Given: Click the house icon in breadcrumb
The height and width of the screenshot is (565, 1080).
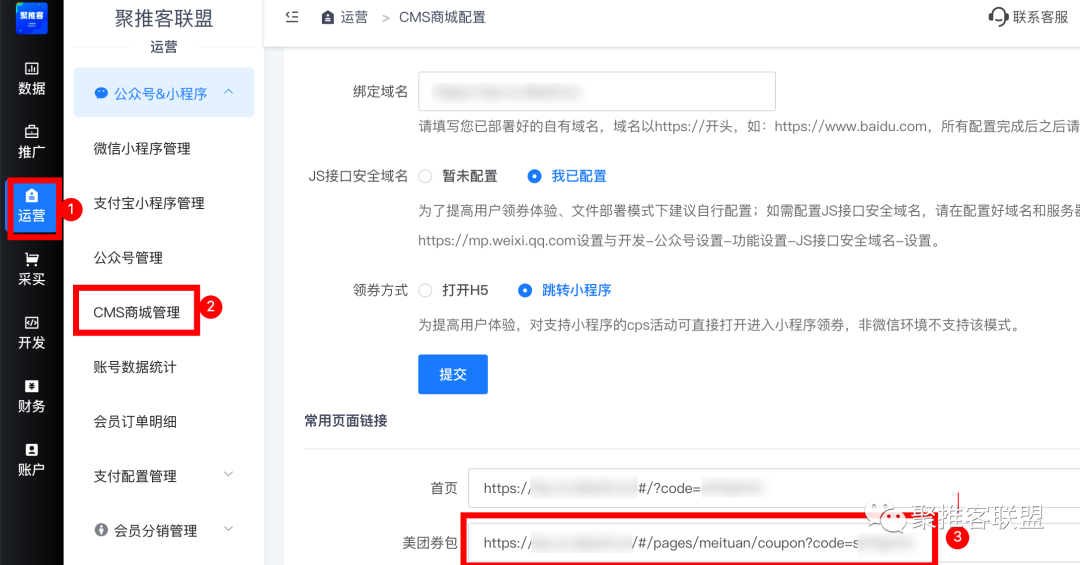Looking at the screenshot, I should [x=328, y=18].
